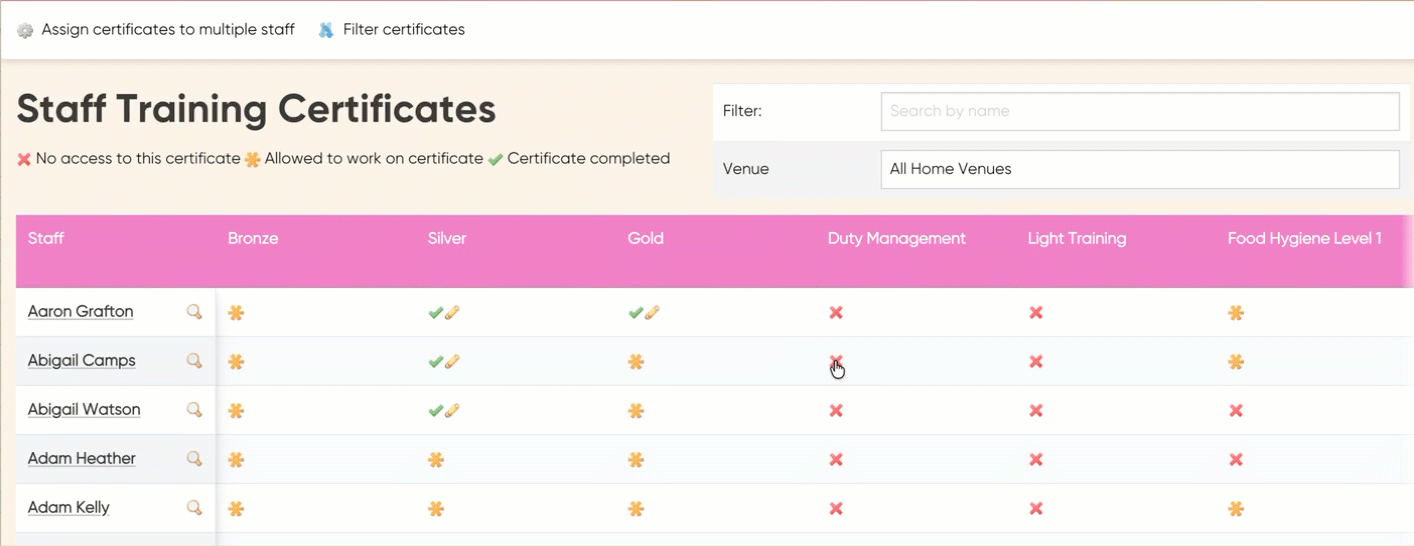Toggle Aaron Grafton's Bronze certificate star
This screenshot has height=546, width=1414.
[x=236, y=313]
